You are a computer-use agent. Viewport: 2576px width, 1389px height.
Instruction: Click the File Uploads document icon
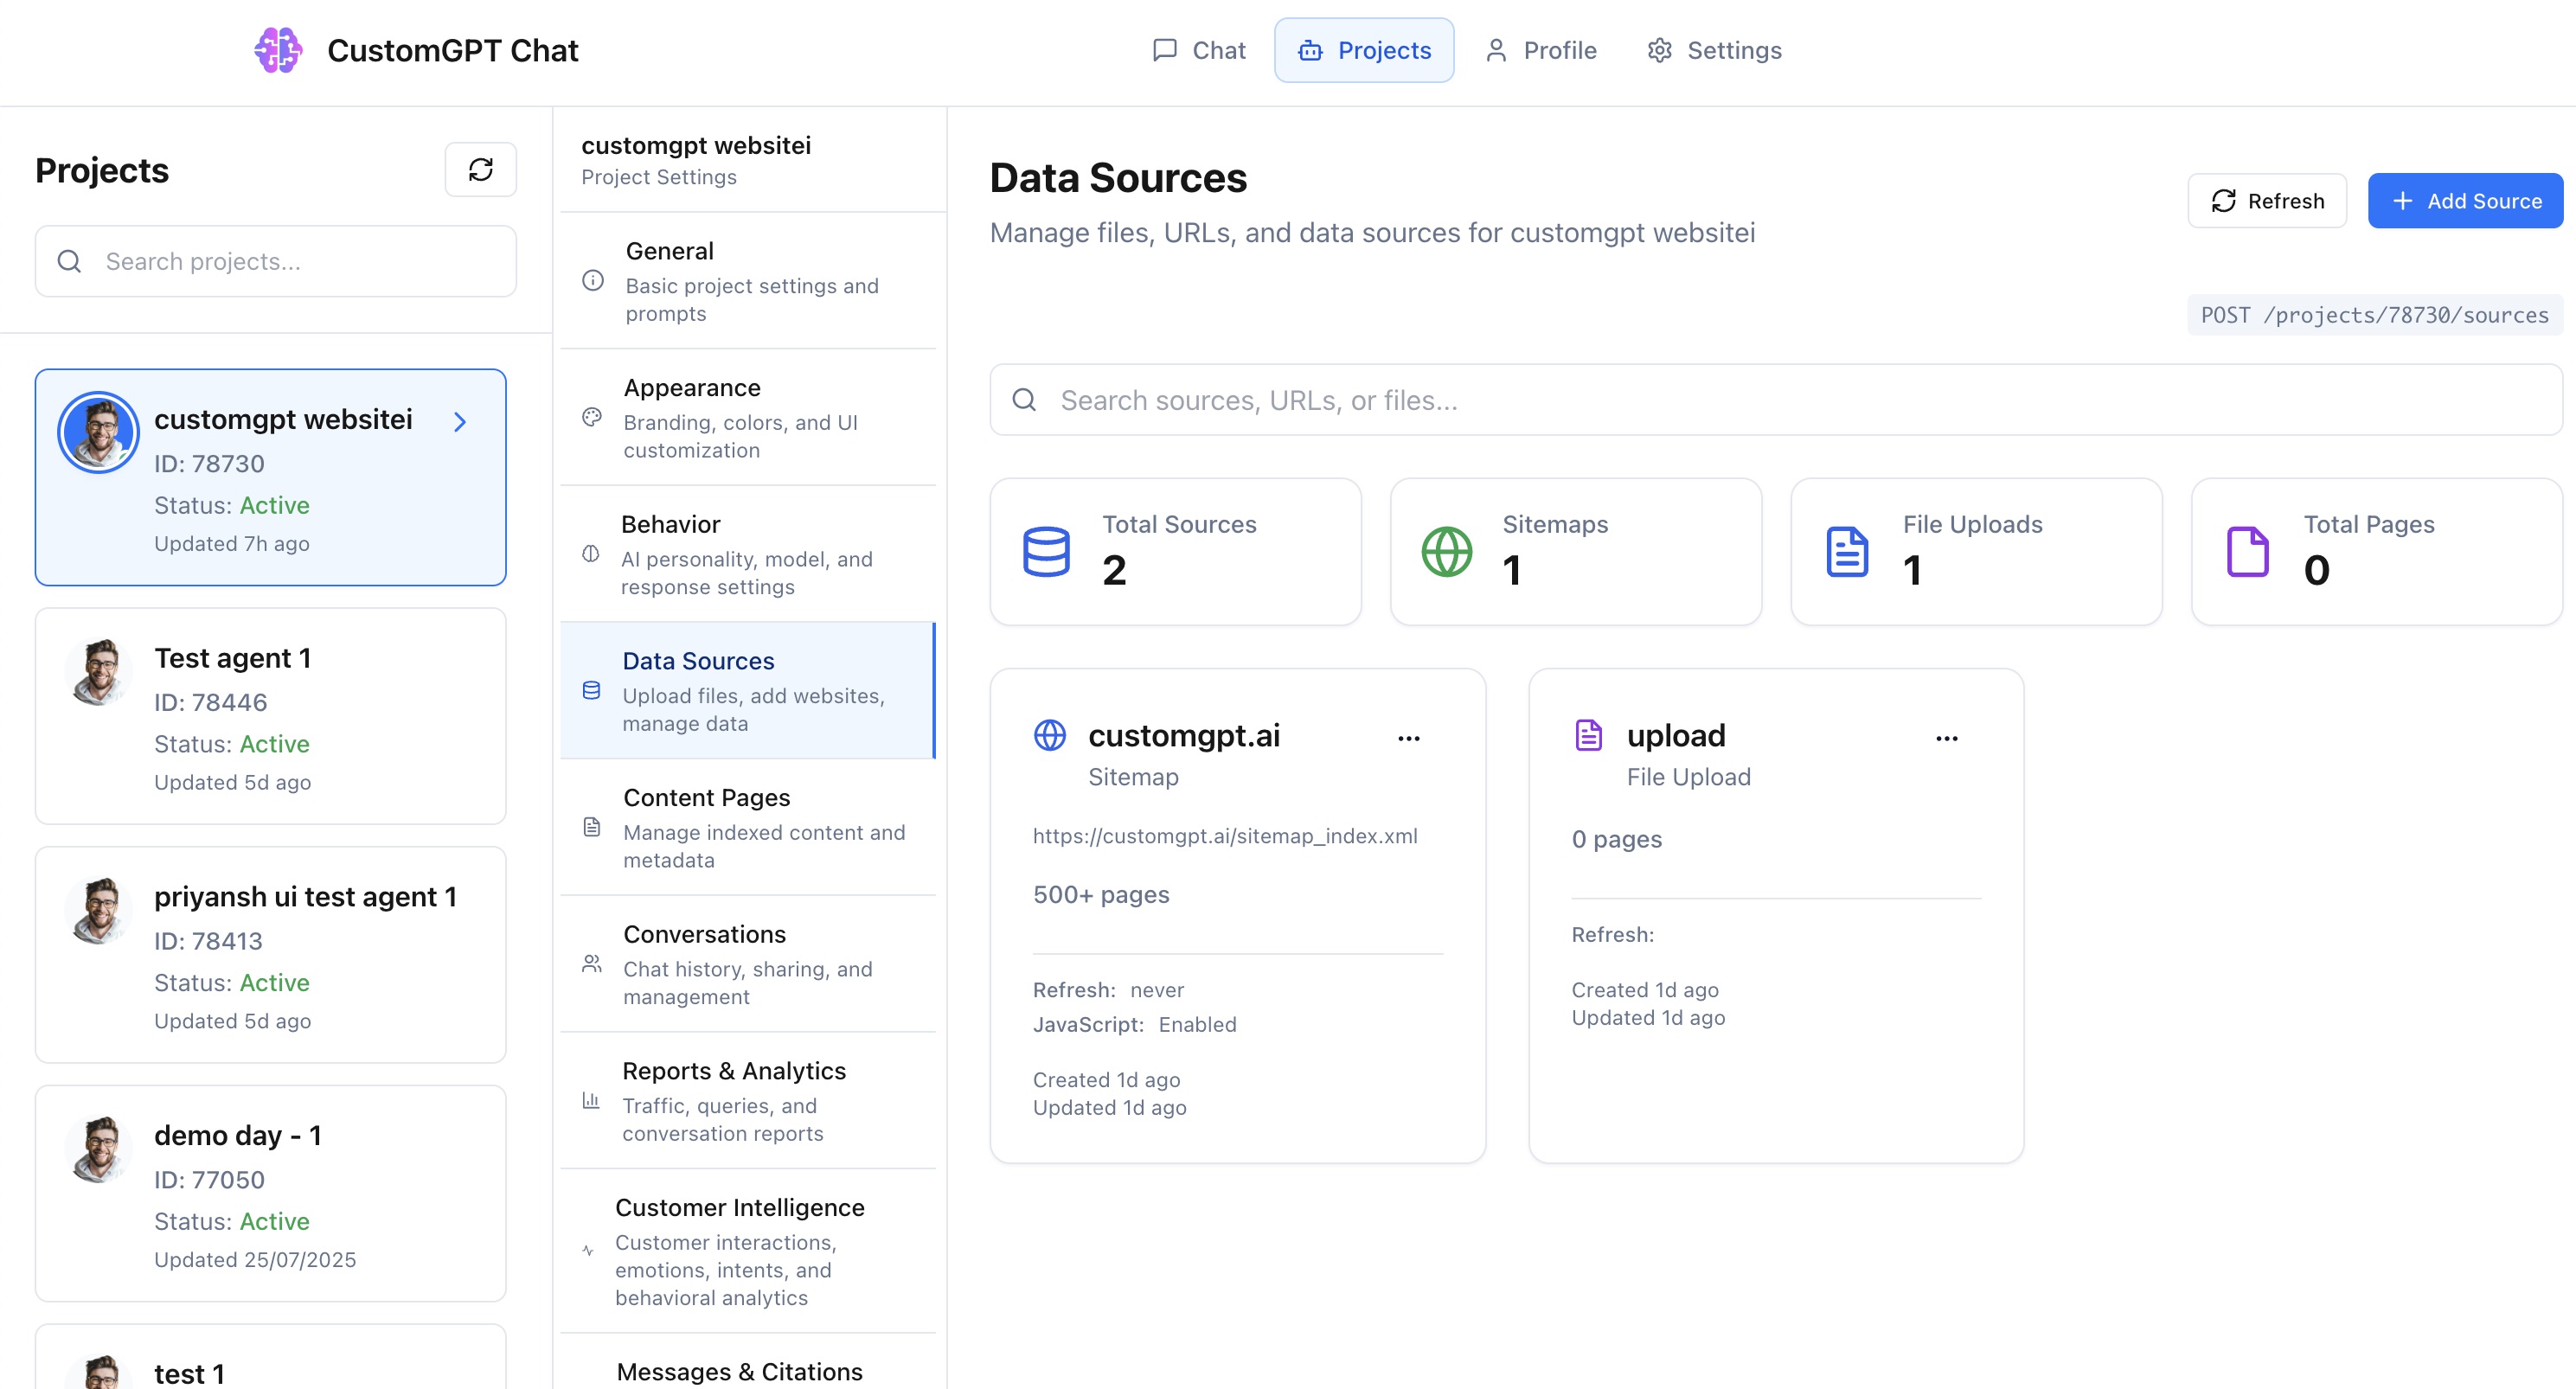1847,551
